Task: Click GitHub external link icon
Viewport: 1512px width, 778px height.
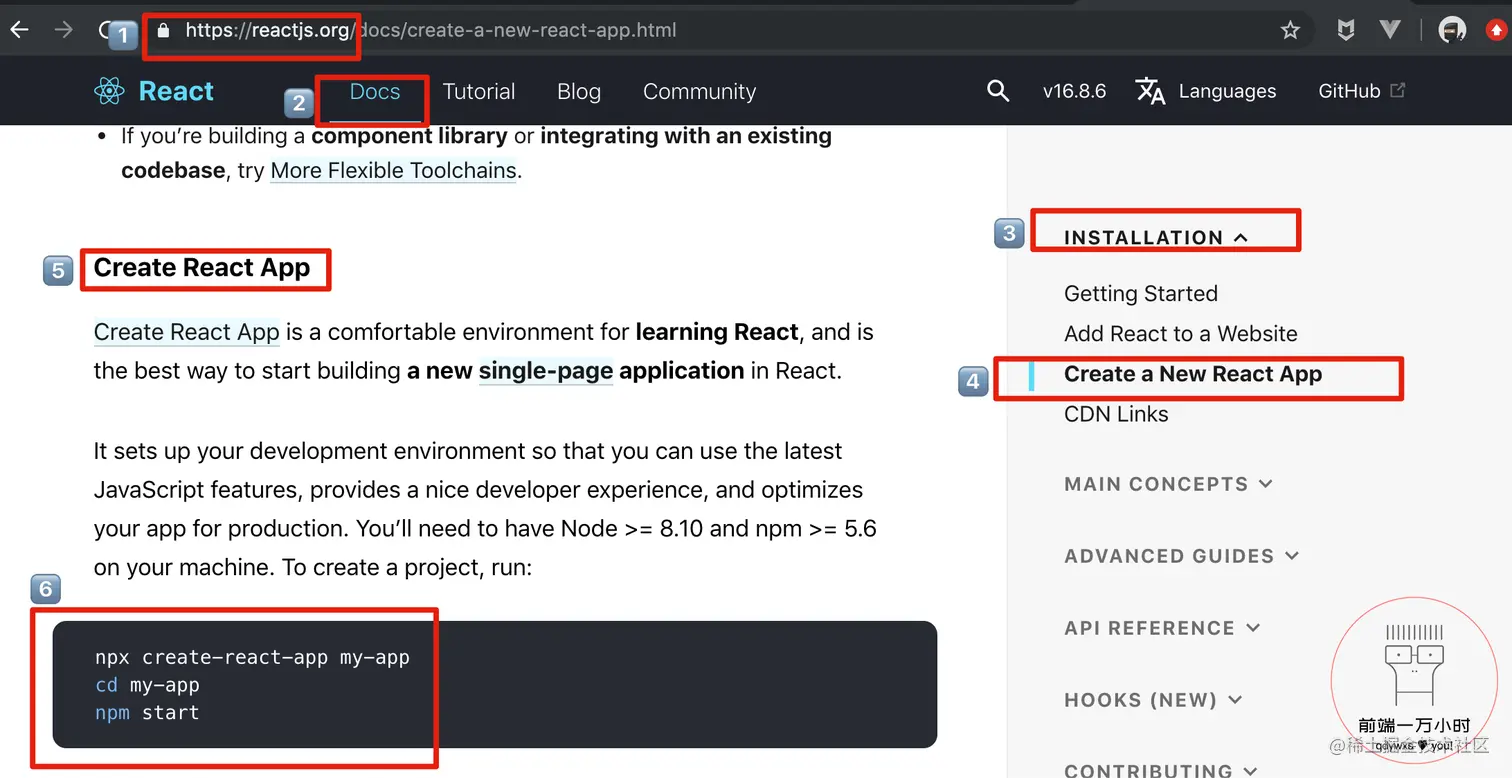Action: (x=1398, y=90)
